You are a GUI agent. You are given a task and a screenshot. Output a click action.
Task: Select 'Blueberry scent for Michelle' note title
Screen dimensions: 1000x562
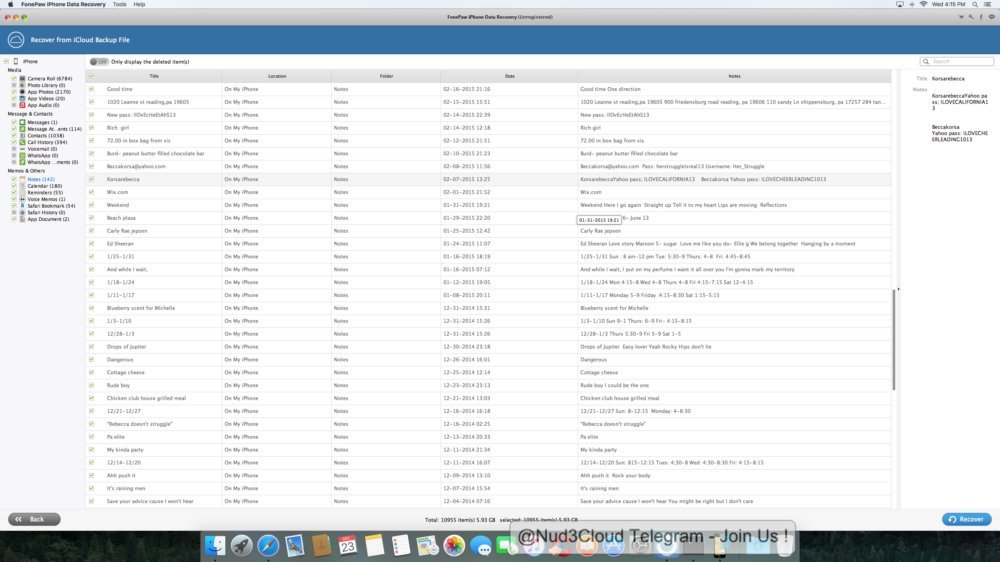[x=141, y=308]
